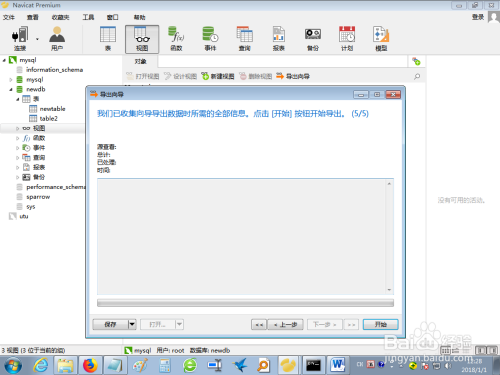Open Firefox from the taskbar
The image size is (500, 375).
tap(90, 365)
